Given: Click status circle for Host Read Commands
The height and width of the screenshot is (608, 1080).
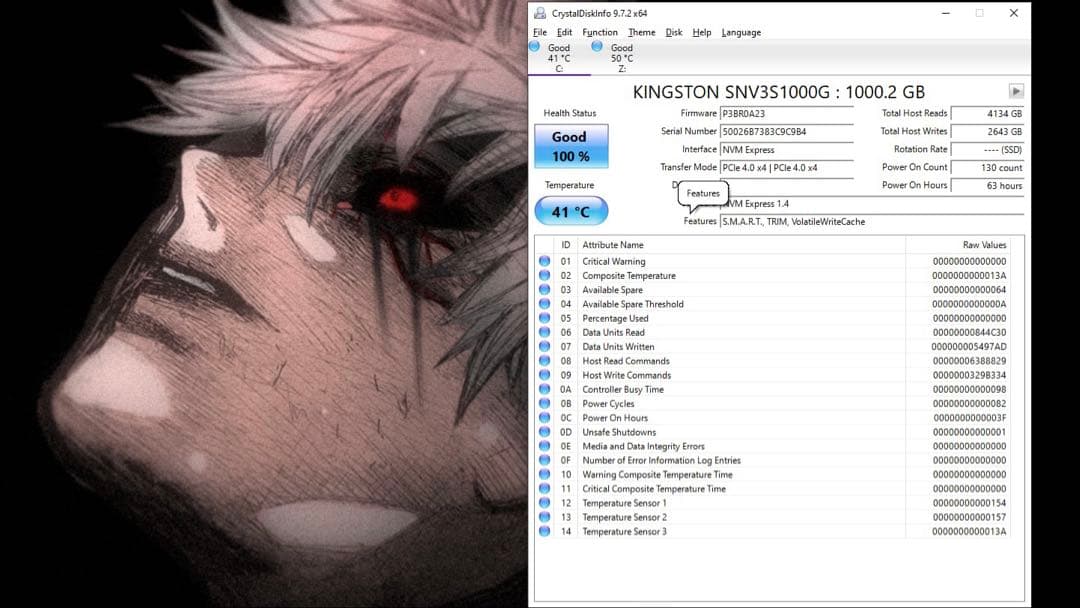Looking at the screenshot, I should coord(544,361).
